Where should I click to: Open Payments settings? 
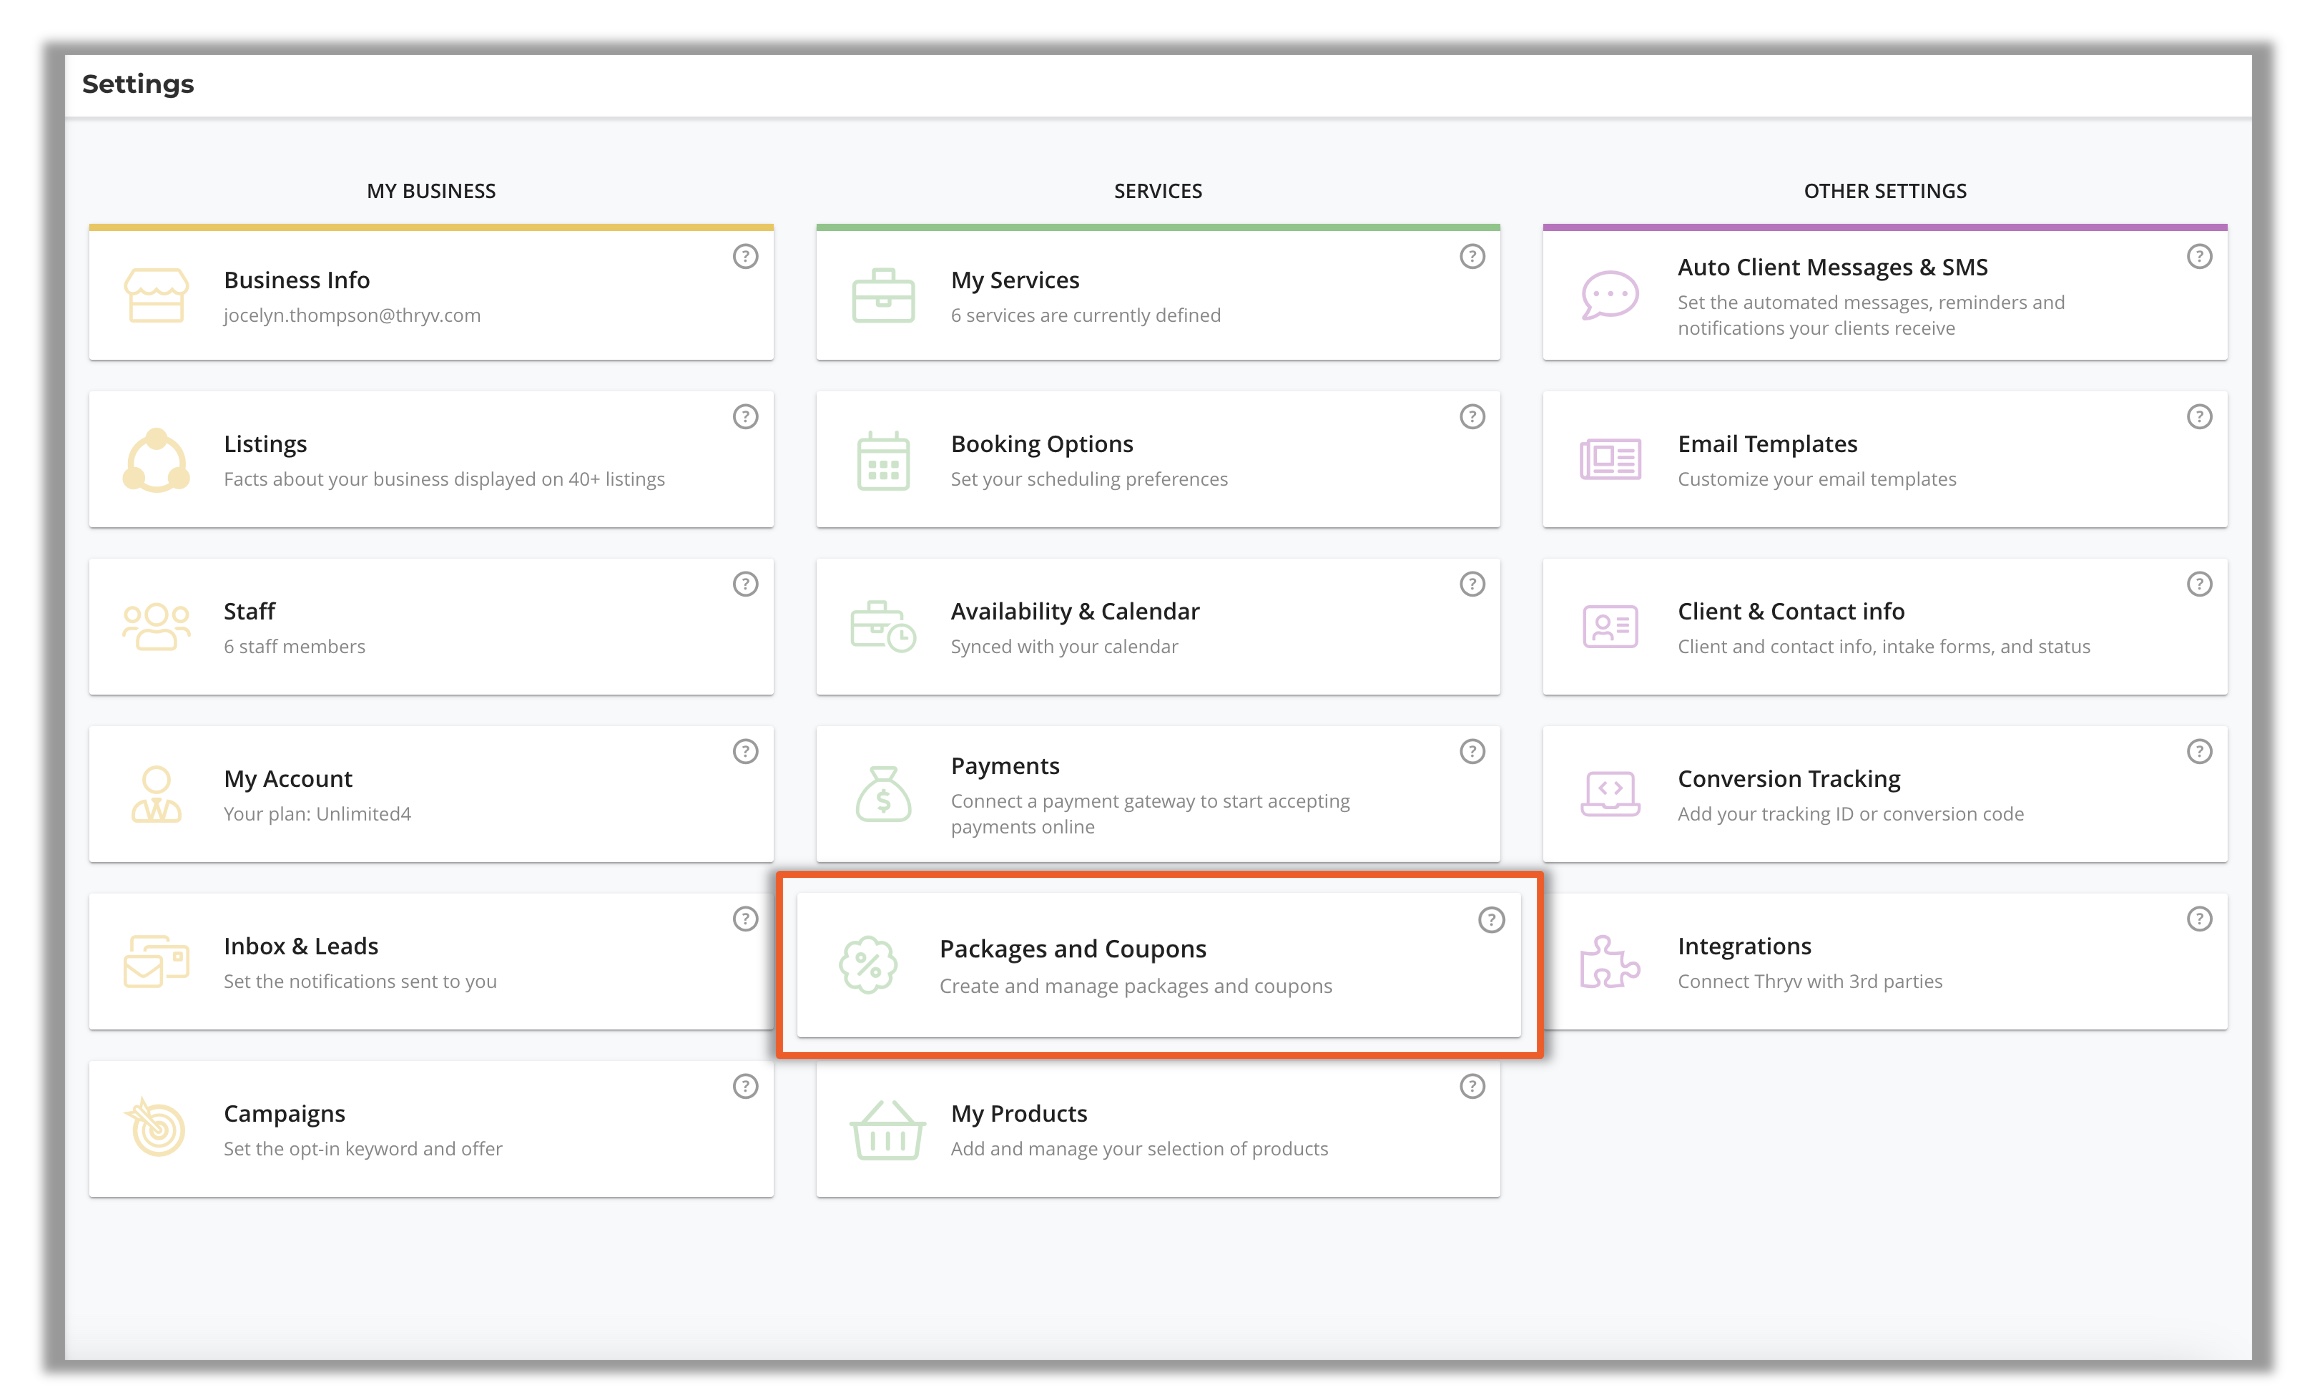coord(1158,795)
